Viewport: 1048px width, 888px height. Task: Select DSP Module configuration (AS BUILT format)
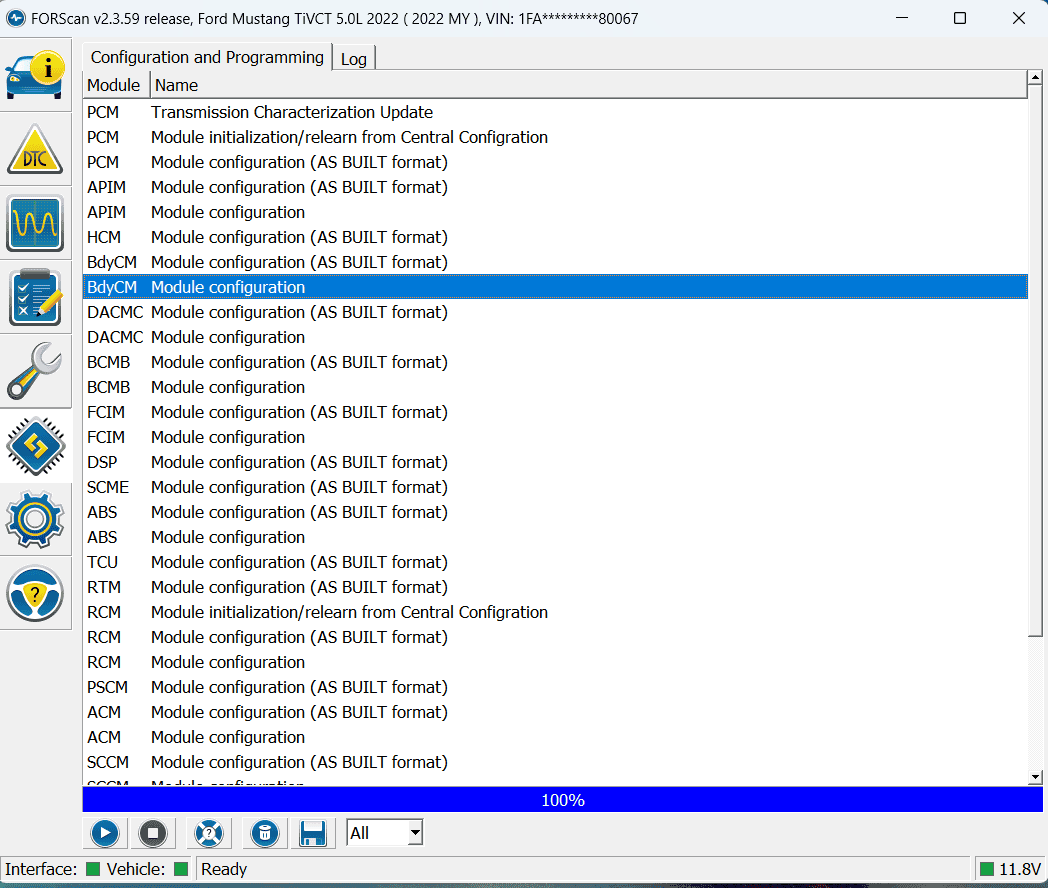[x=555, y=462]
